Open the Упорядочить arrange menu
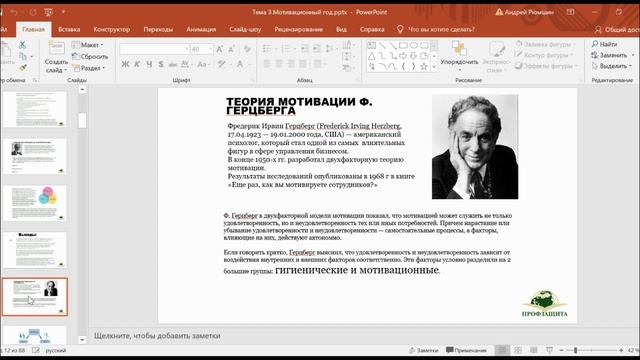 [460, 56]
